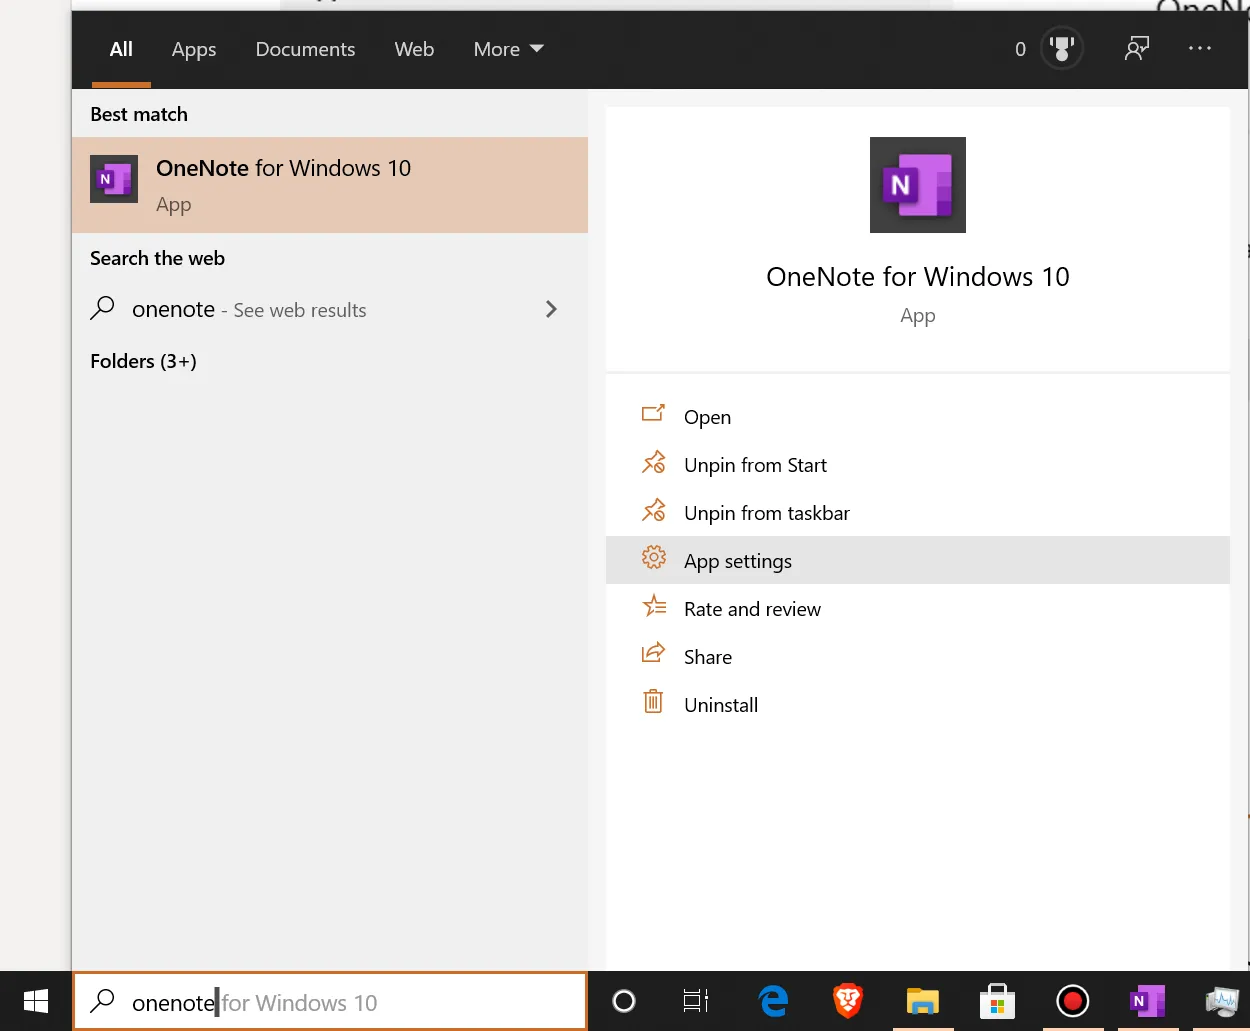Image resolution: width=1250 pixels, height=1031 pixels.
Task: Click the Uninstall trash can icon
Action: pos(653,701)
